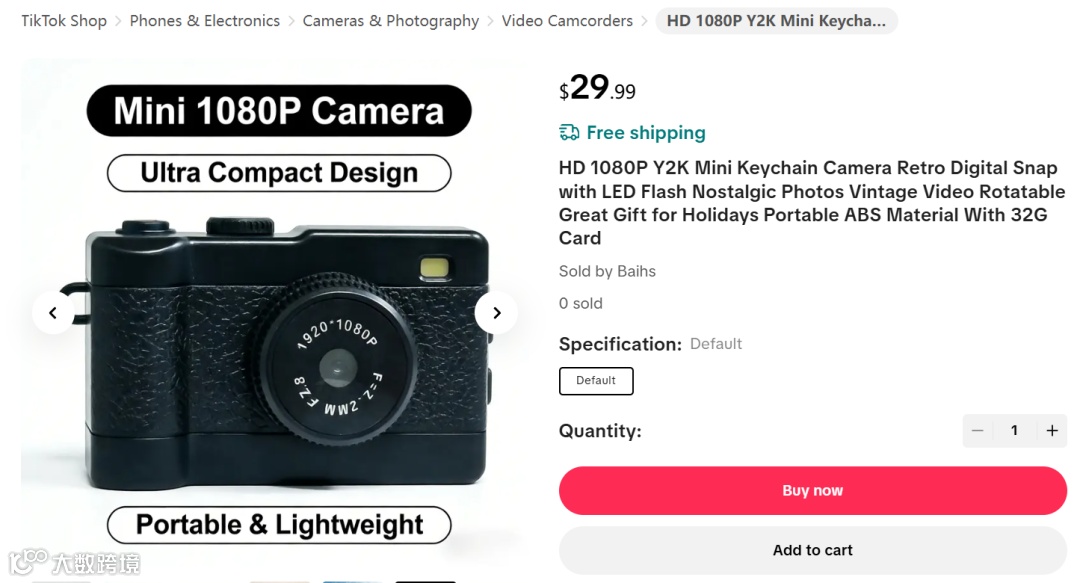1080x583 pixels.
Task: Click the Free shipping label
Action: 646,133
